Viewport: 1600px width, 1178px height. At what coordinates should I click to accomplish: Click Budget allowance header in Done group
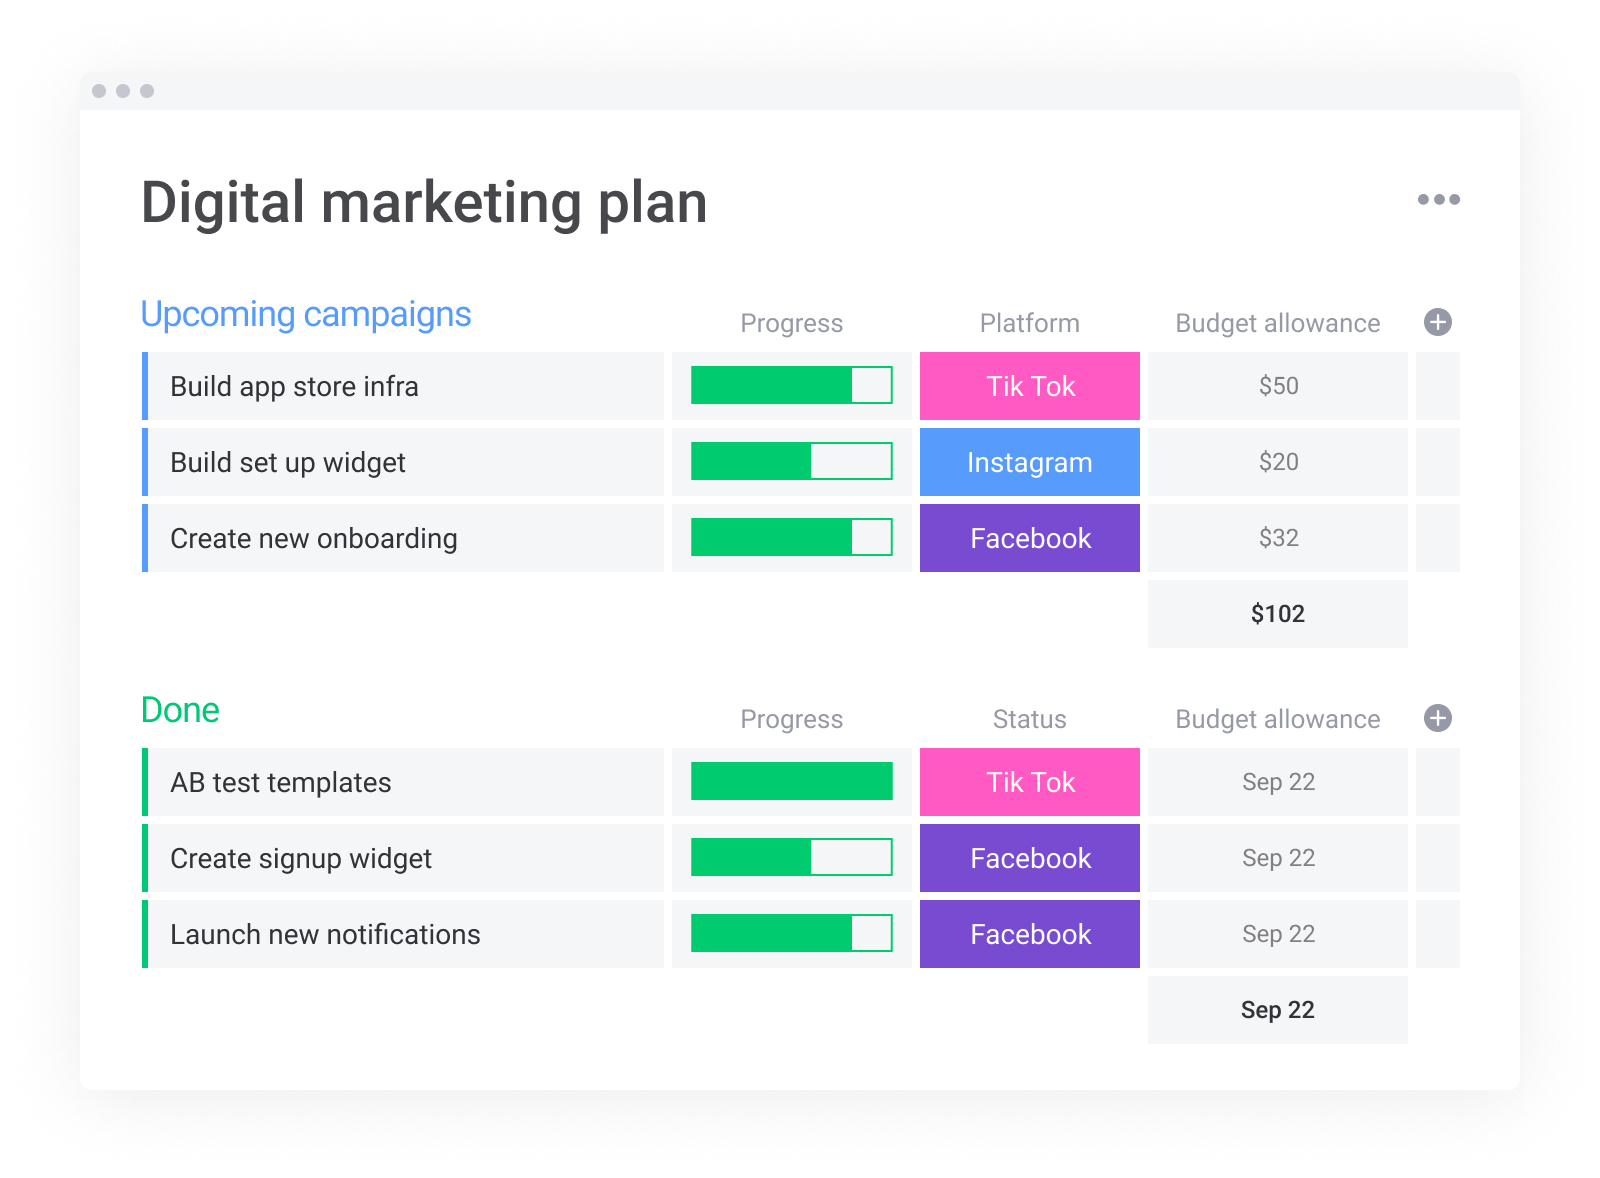(1278, 719)
